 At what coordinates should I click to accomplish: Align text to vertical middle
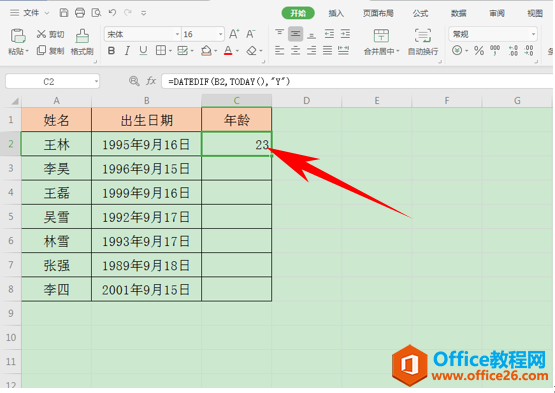tap(295, 34)
